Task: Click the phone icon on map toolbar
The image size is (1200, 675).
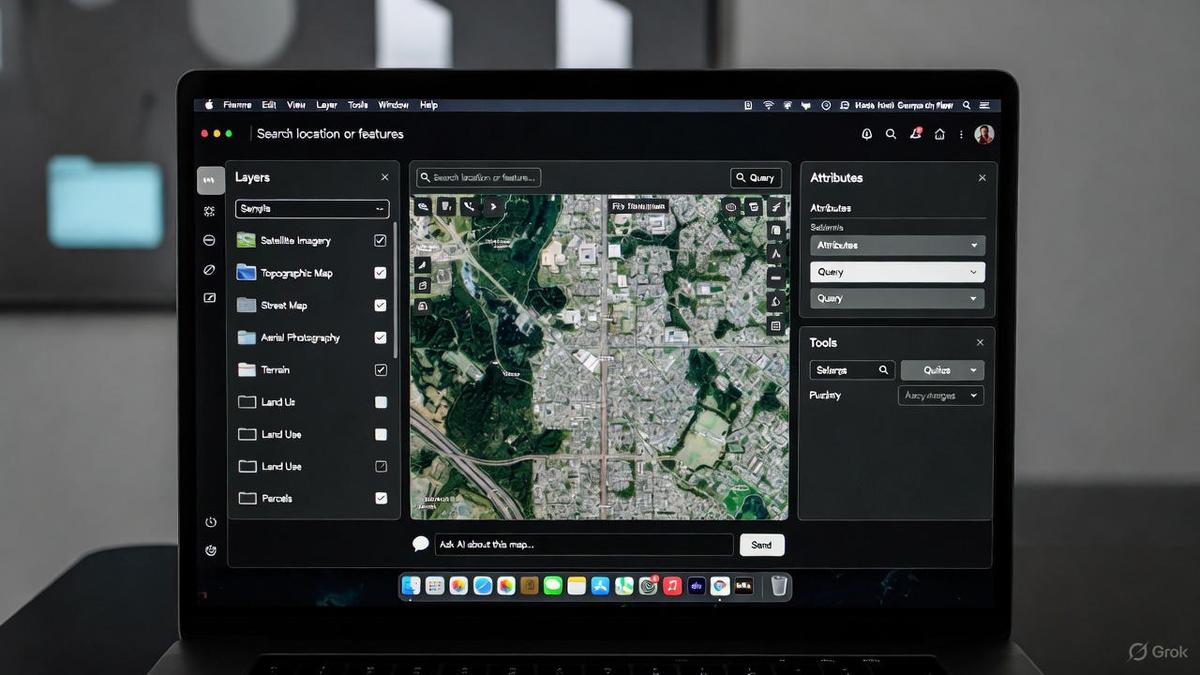Action: tap(469, 207)
